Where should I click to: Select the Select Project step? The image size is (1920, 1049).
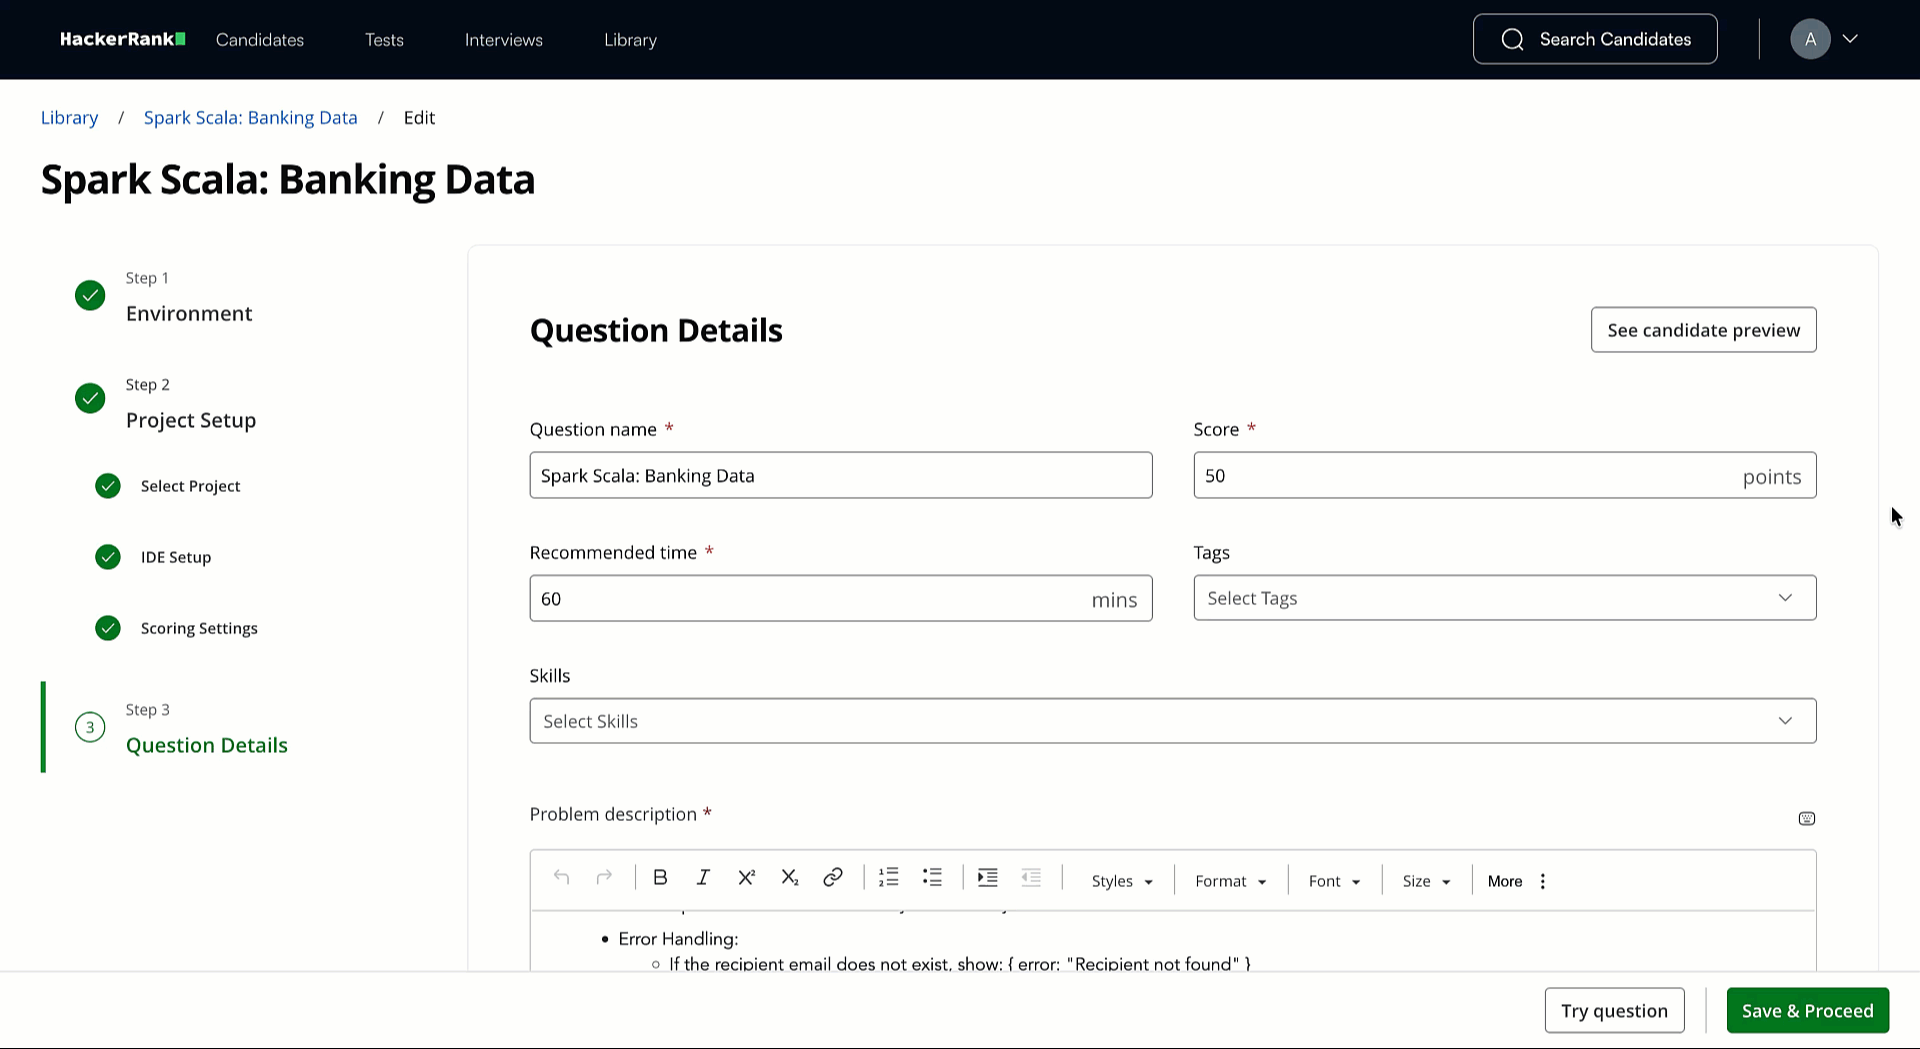click(190, 486)
